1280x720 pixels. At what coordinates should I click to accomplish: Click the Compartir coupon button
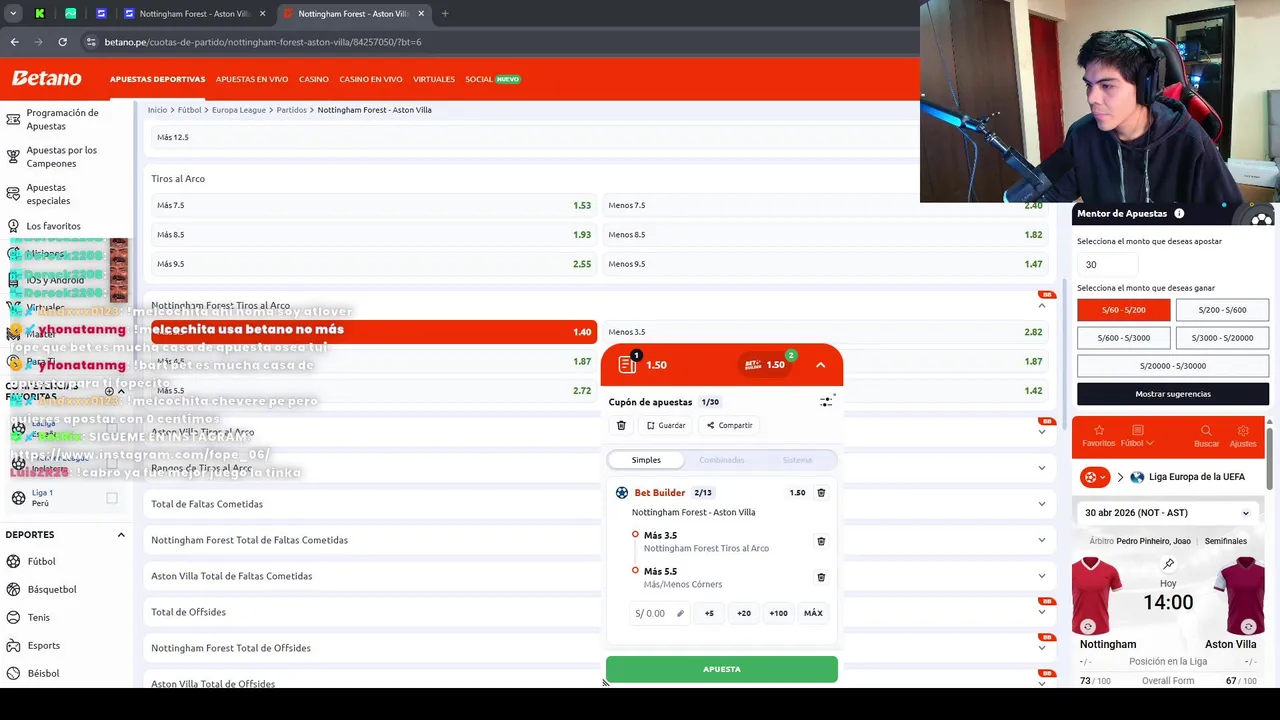point(730,425)
